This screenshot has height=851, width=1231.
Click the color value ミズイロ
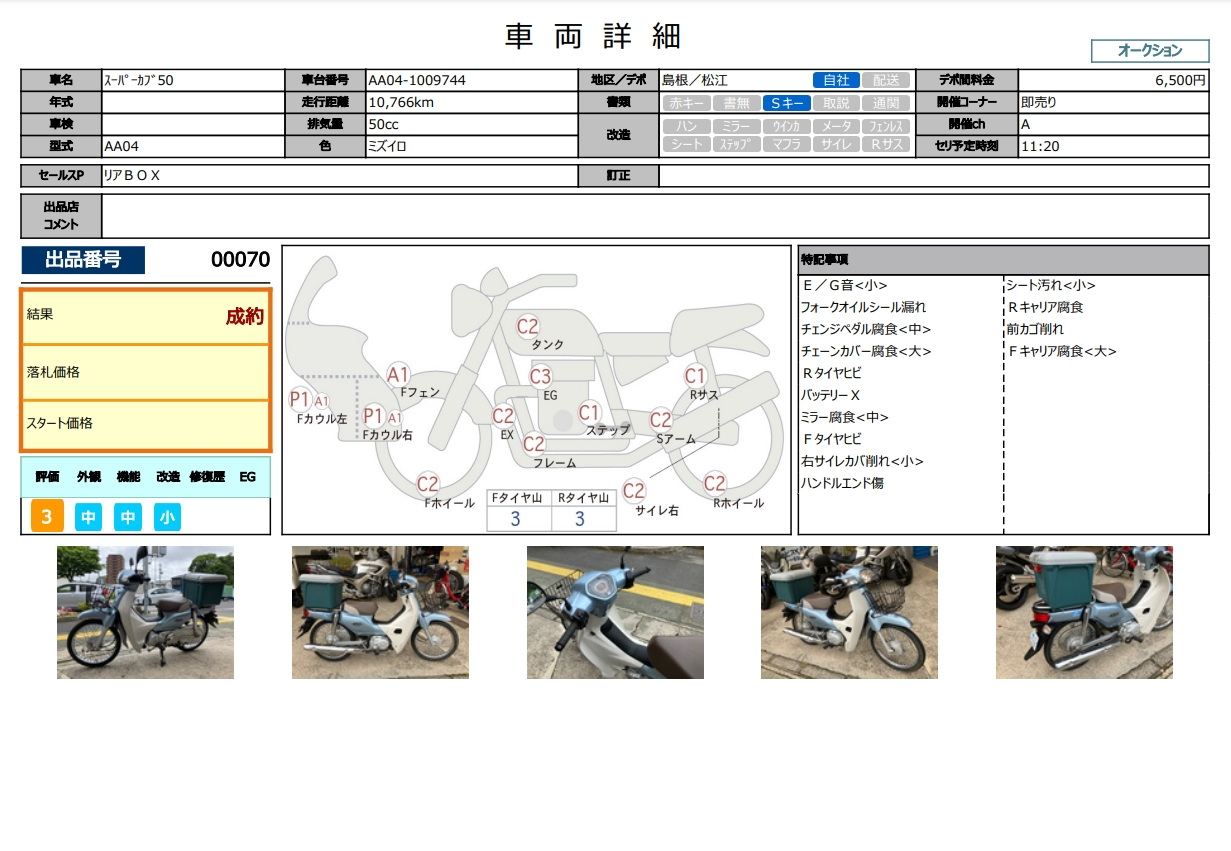388,146
